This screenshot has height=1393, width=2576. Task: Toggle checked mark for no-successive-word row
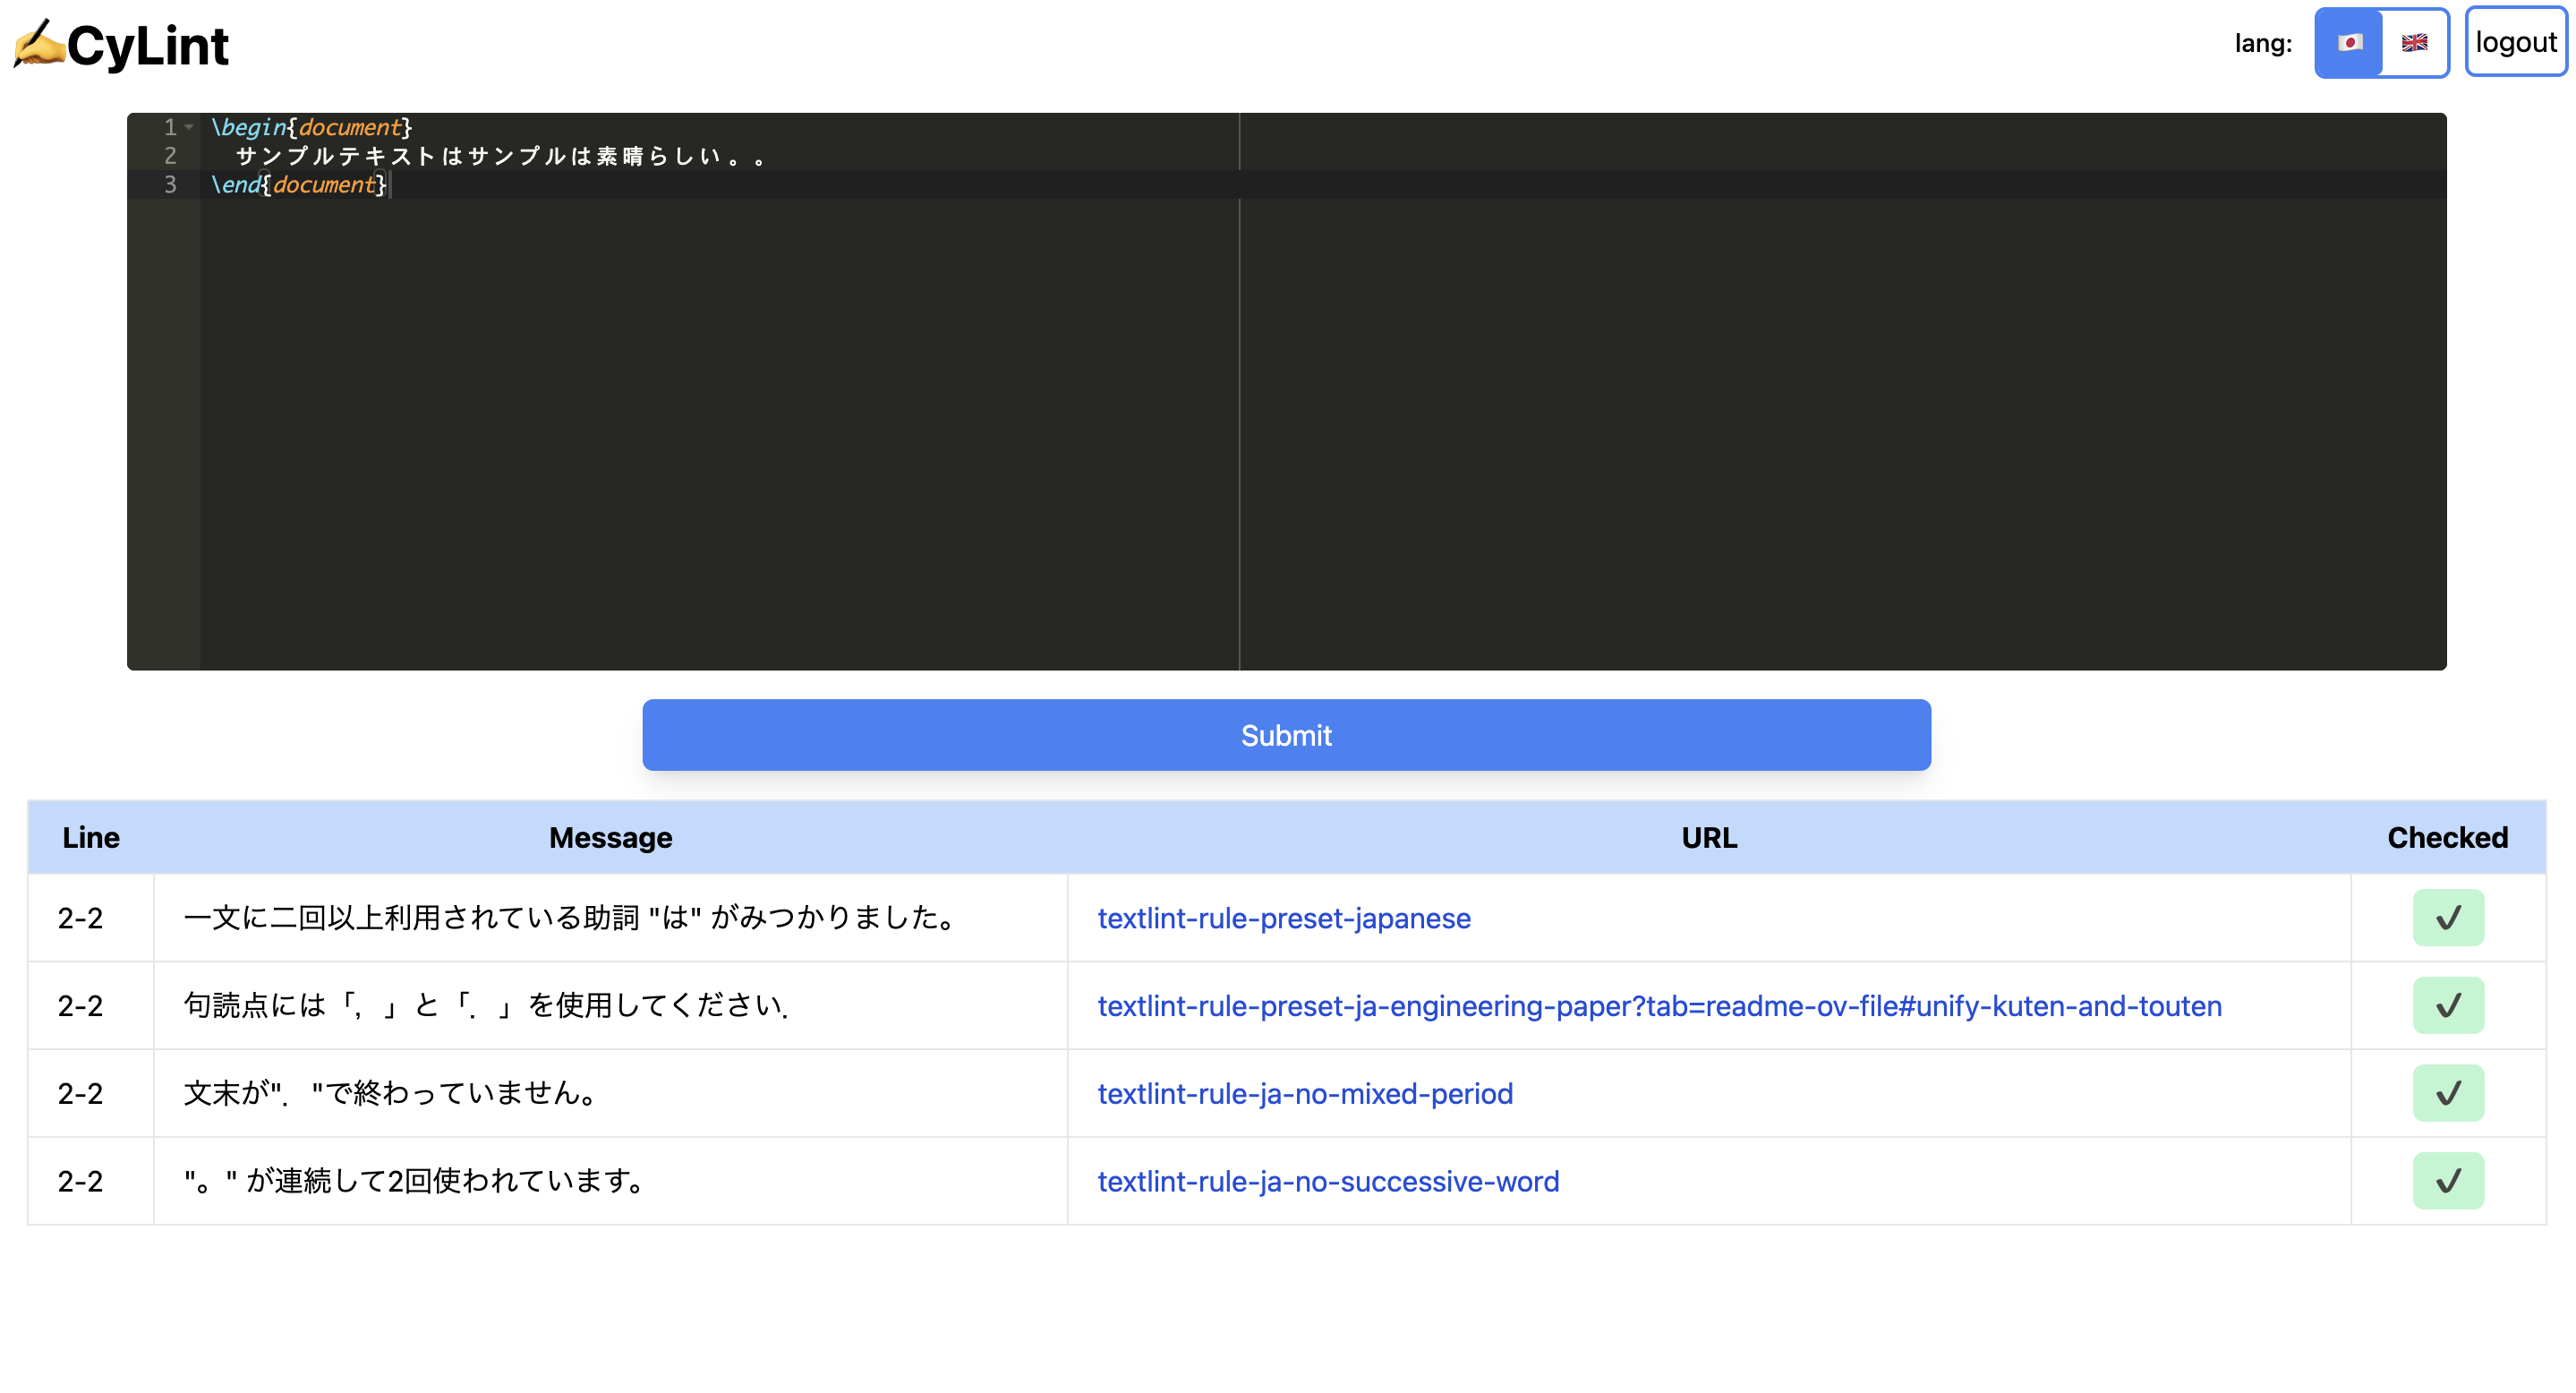[2447, 1181]
